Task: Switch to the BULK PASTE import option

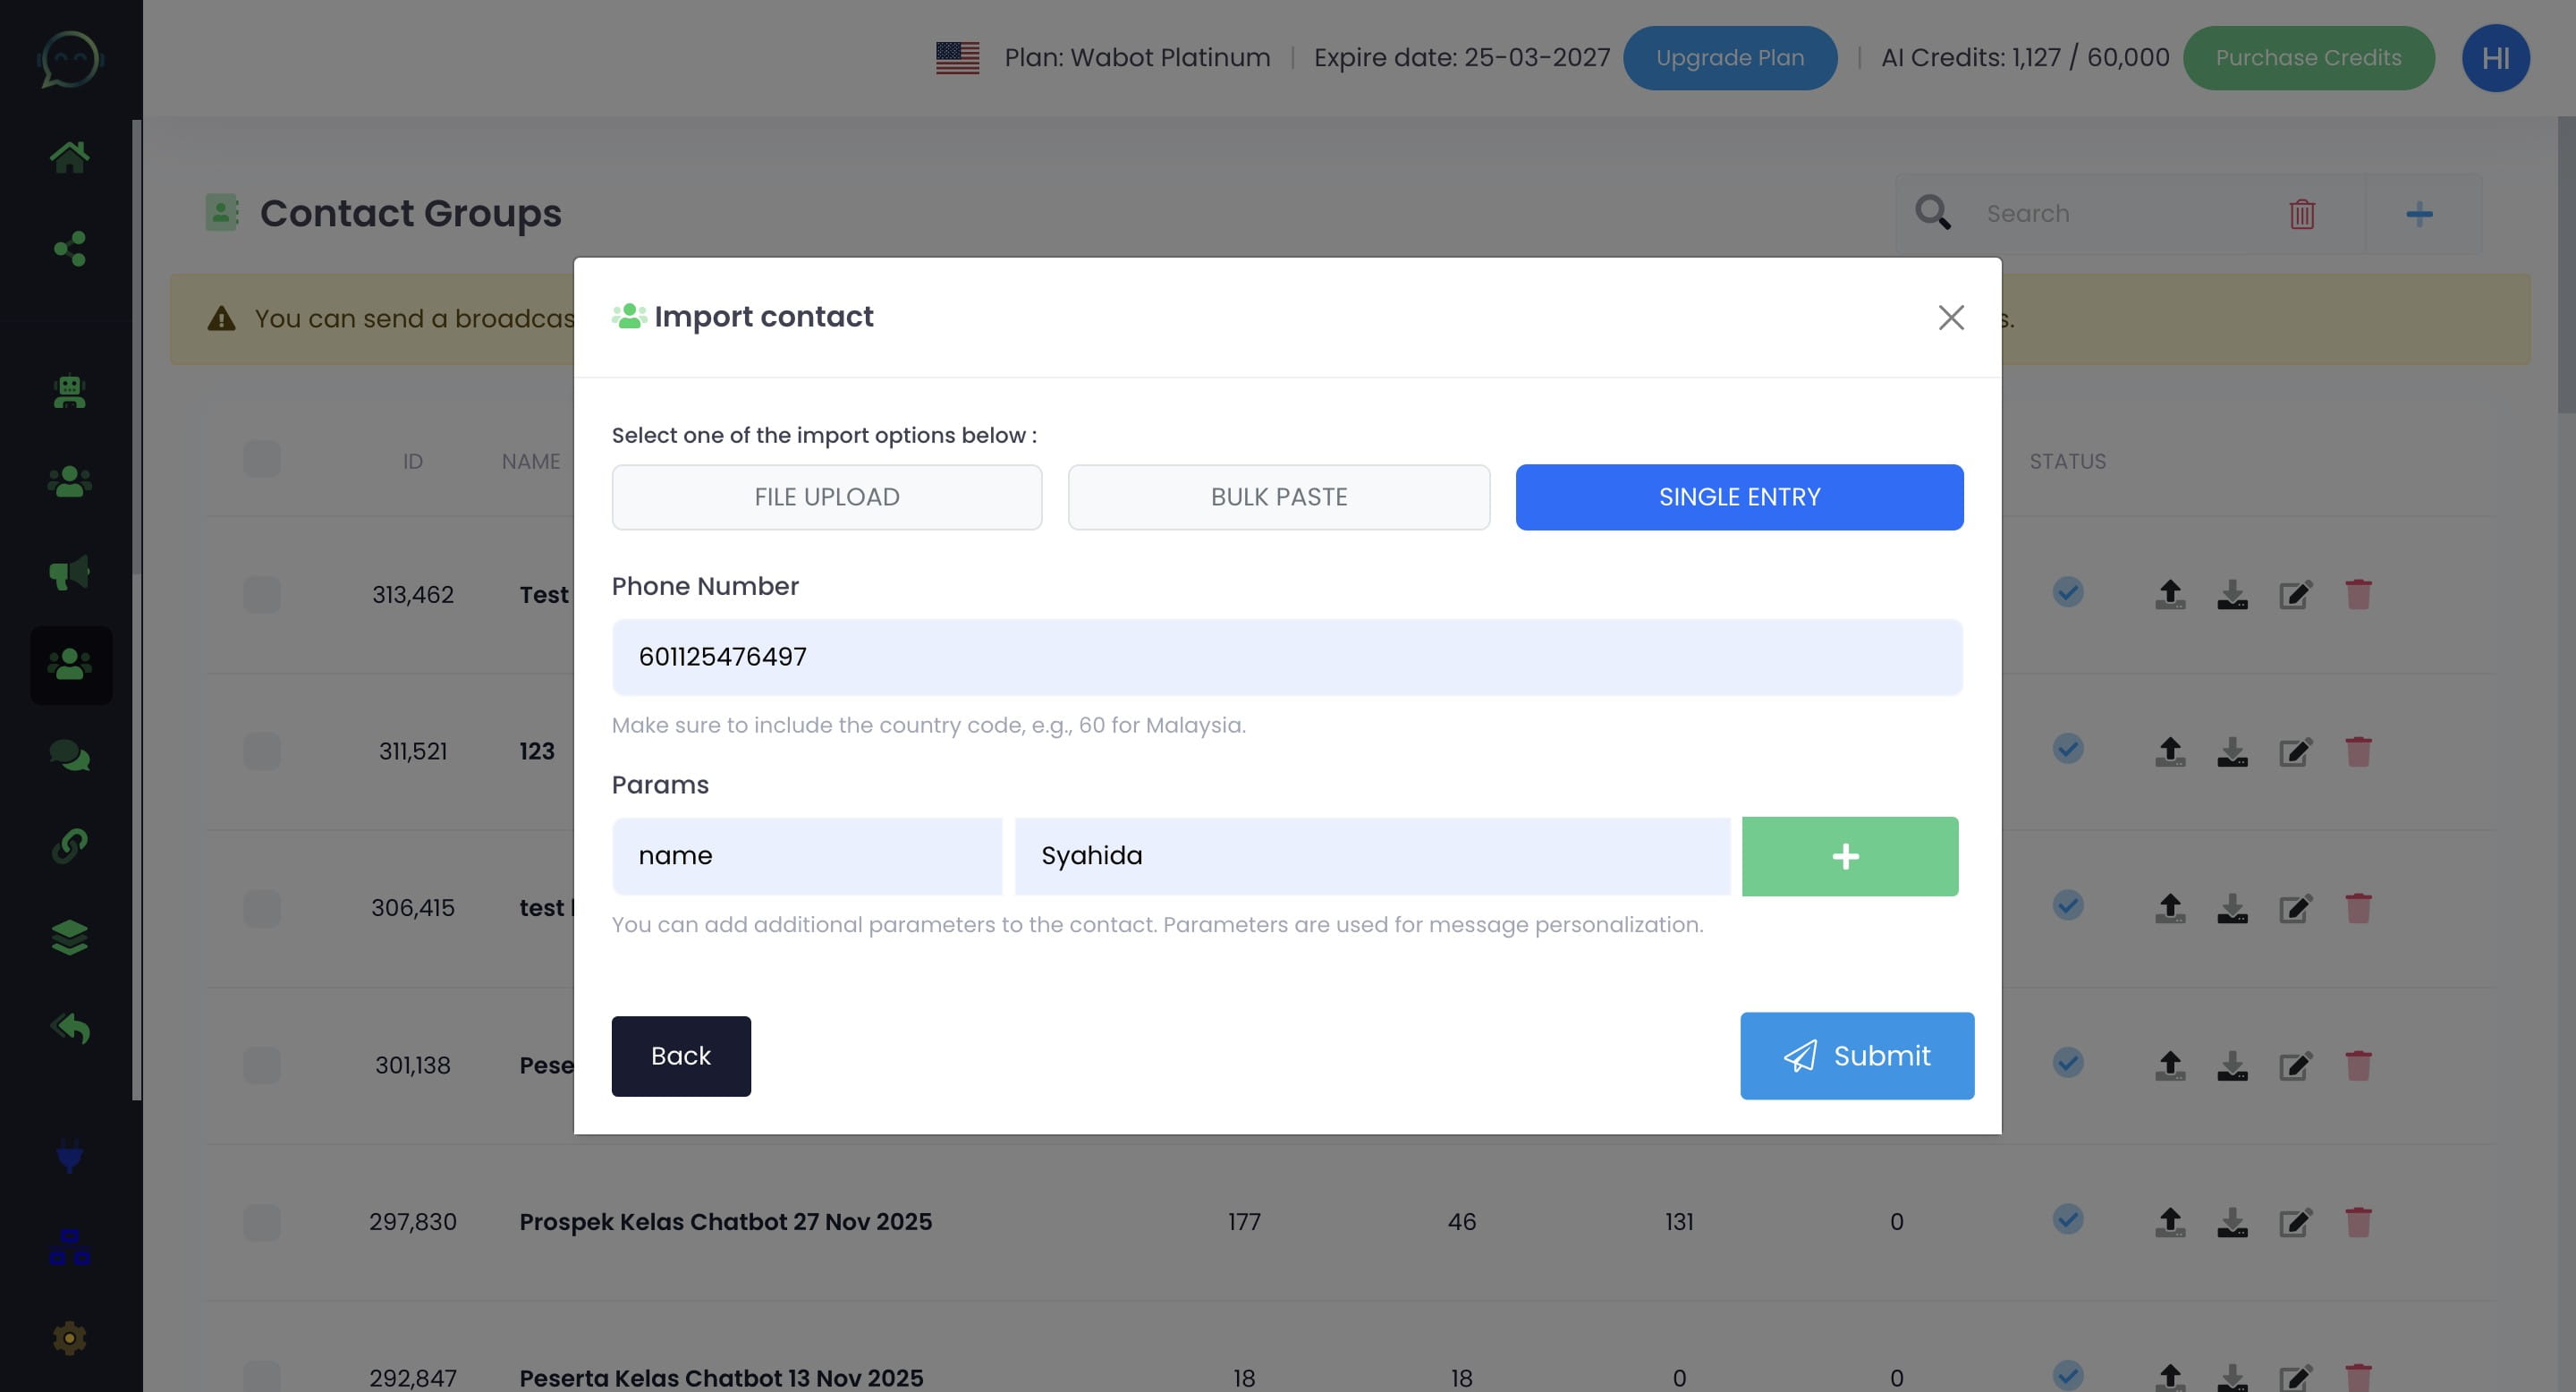Action: point(1279,497)
